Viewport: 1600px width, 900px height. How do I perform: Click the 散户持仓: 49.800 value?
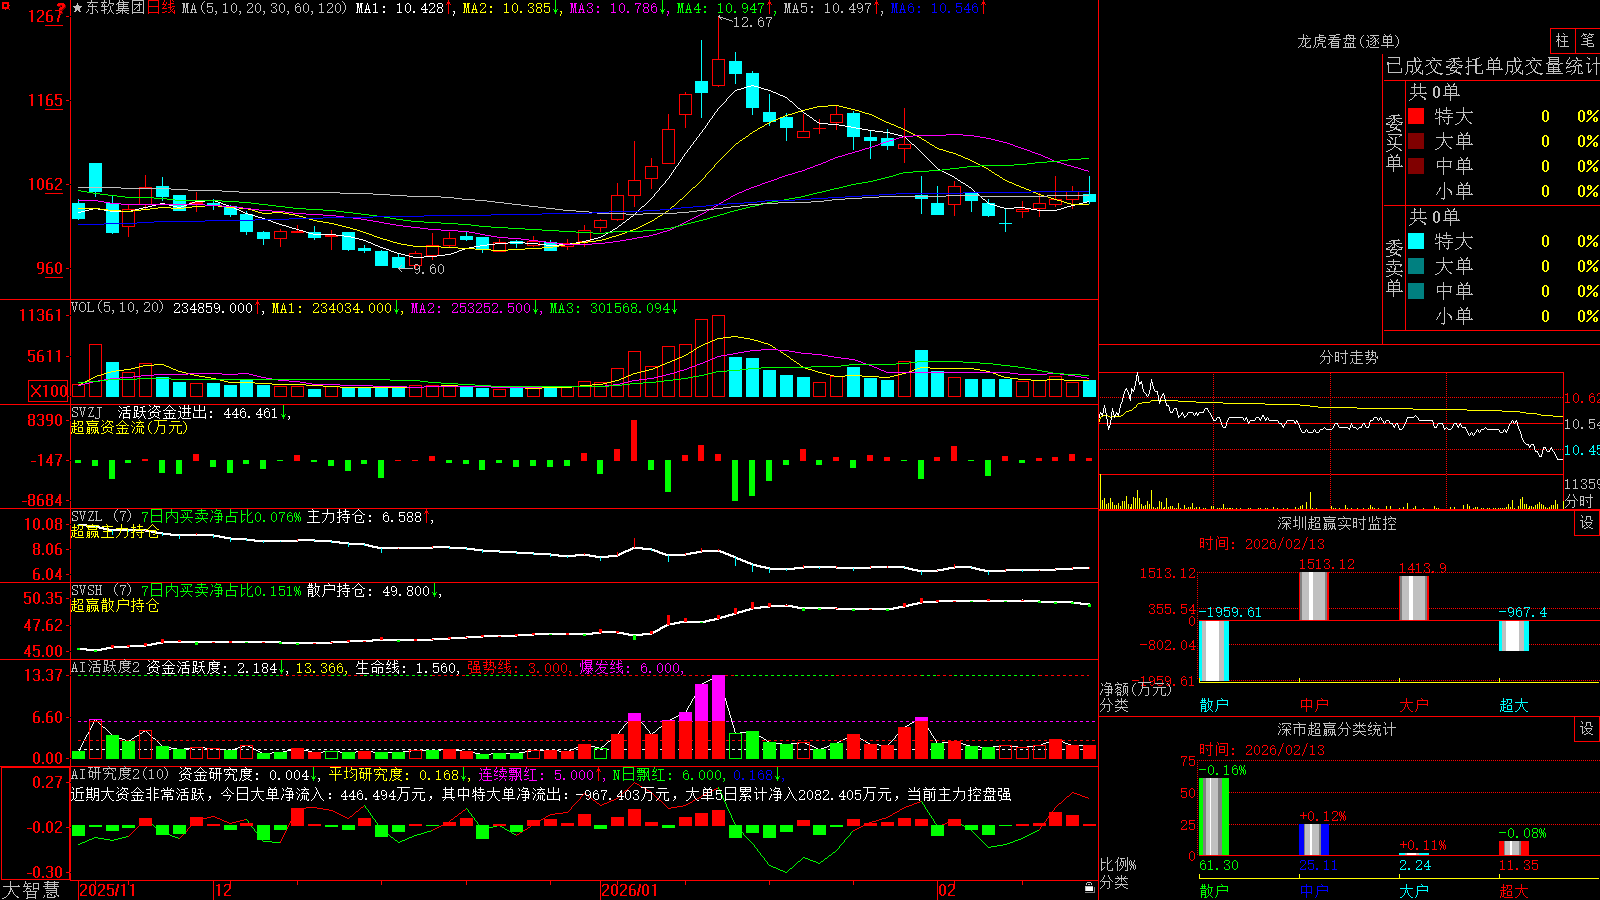368,590
